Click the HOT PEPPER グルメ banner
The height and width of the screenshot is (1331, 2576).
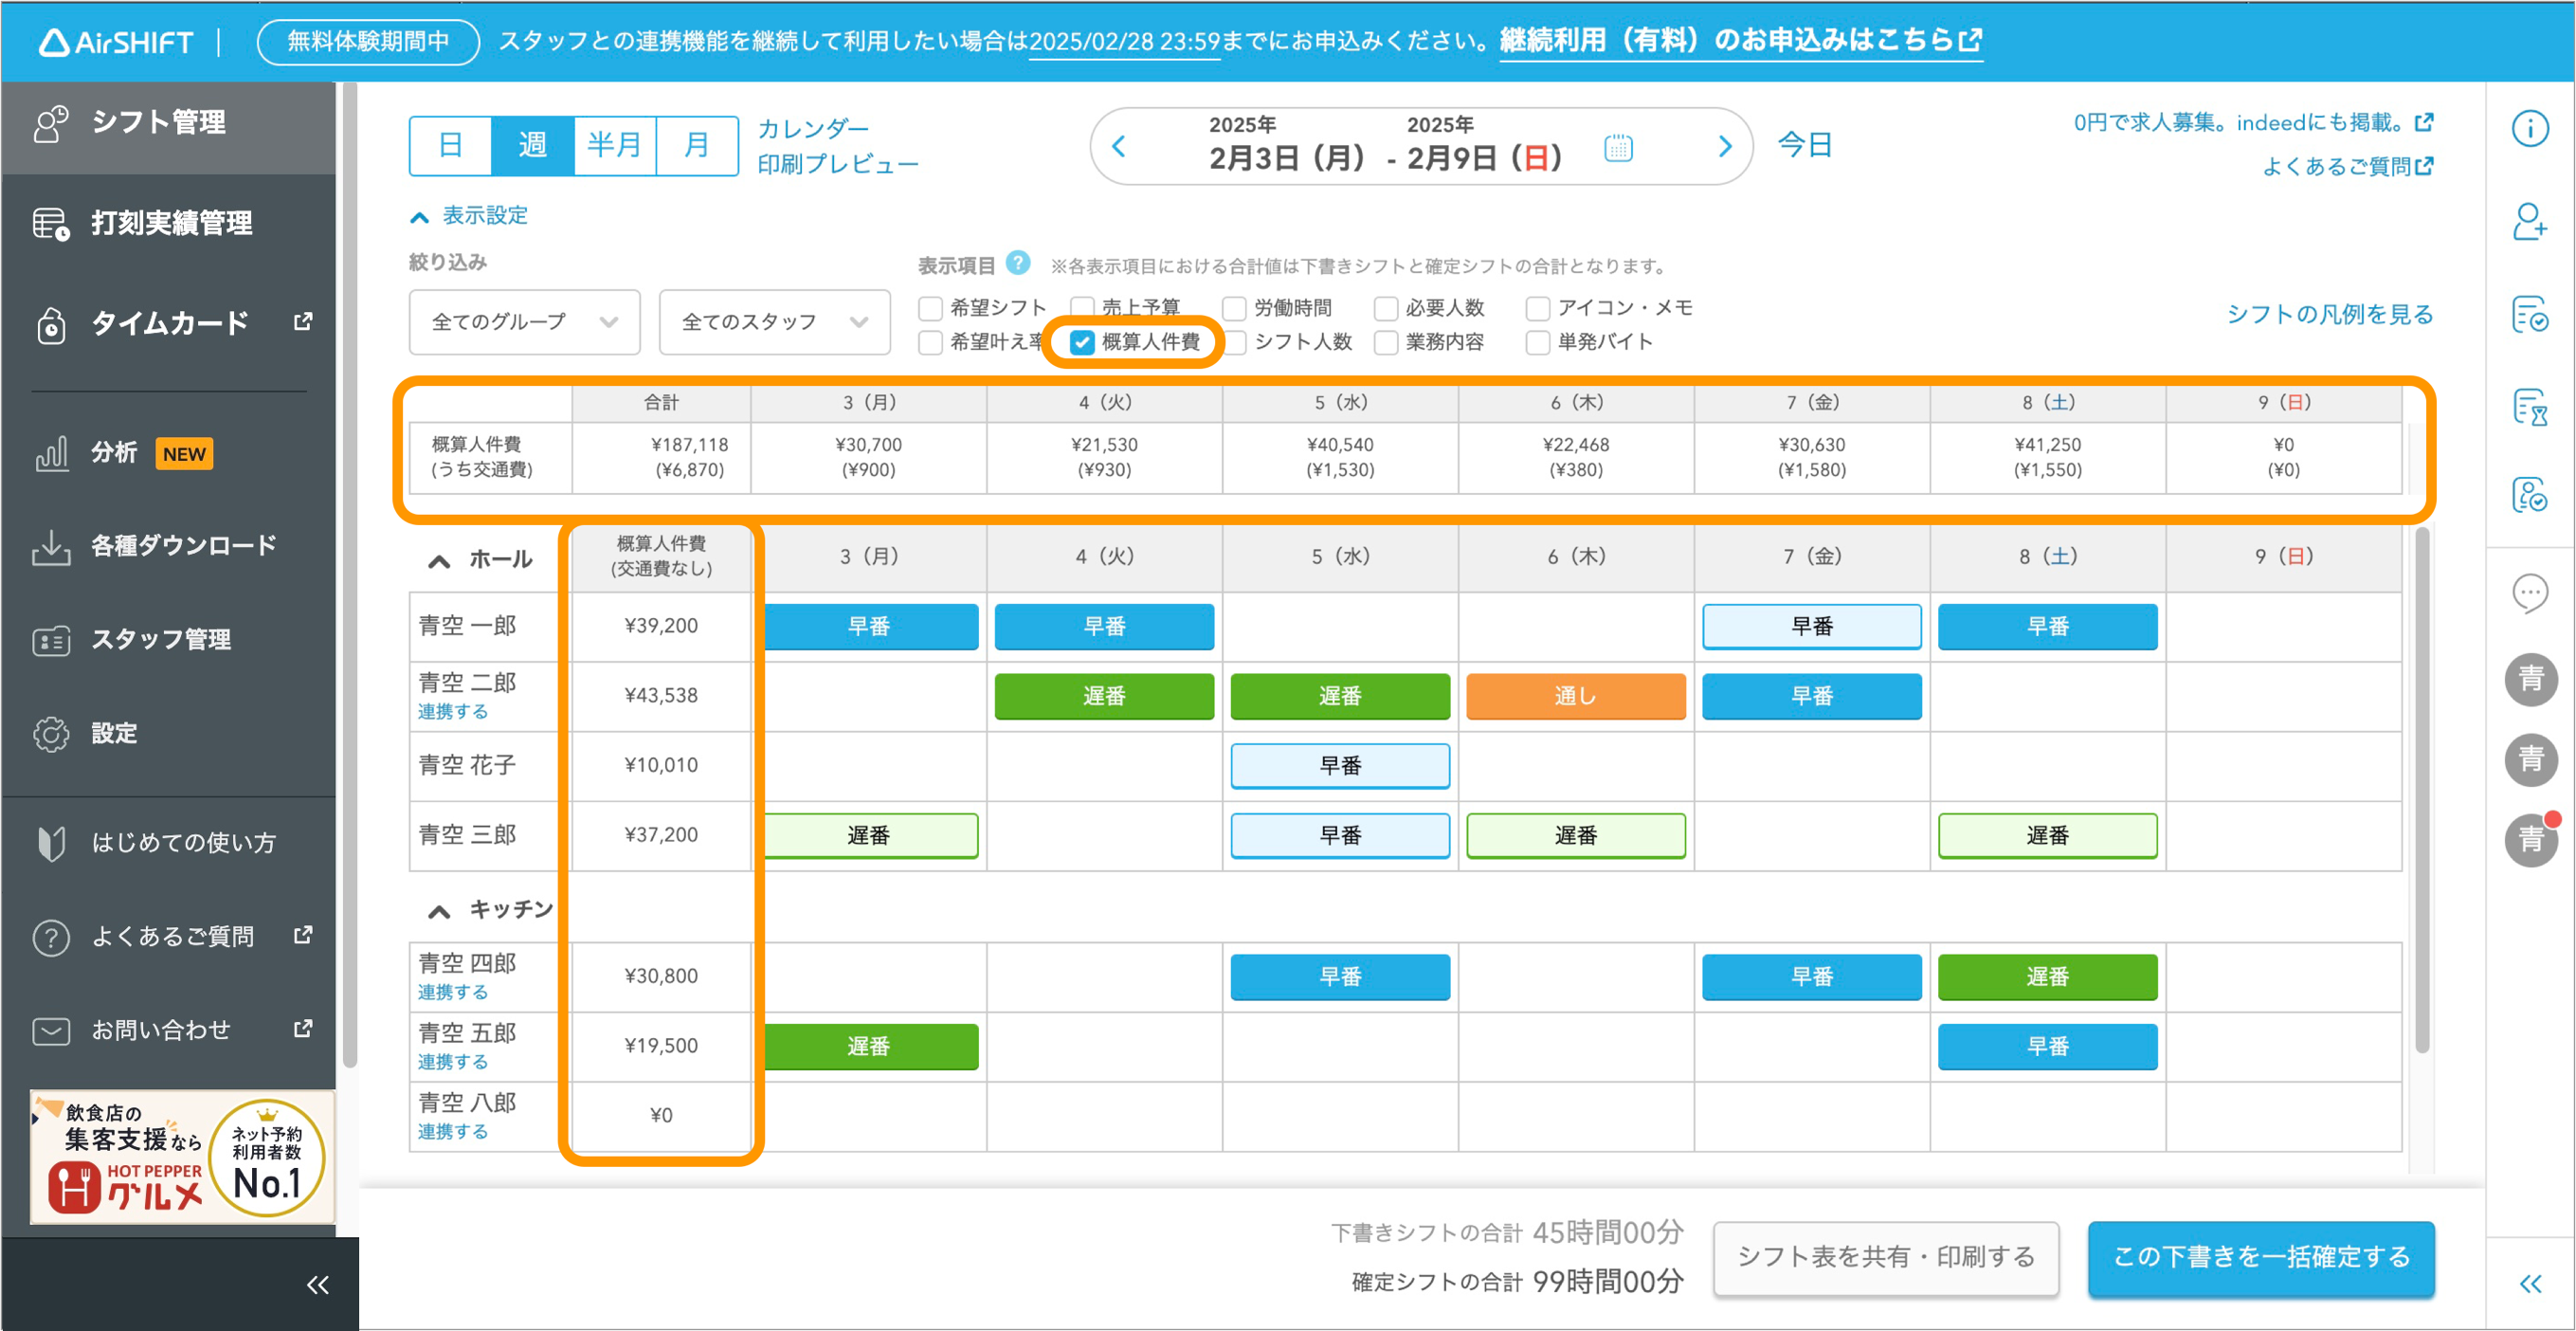182,1157
